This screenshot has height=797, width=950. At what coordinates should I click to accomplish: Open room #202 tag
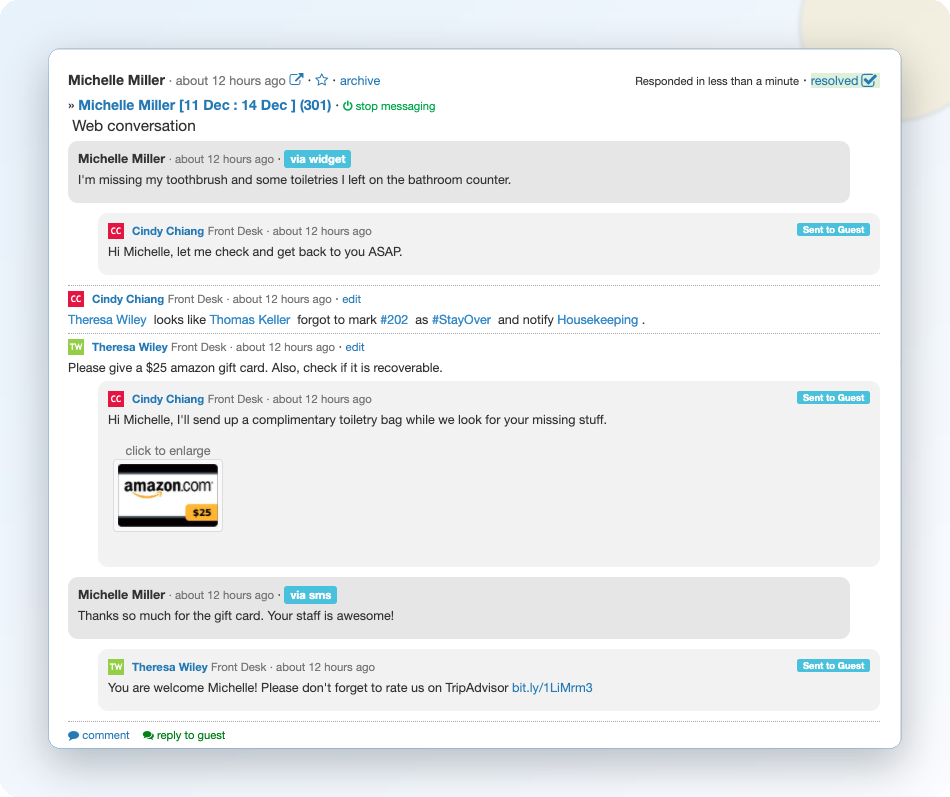394,319
